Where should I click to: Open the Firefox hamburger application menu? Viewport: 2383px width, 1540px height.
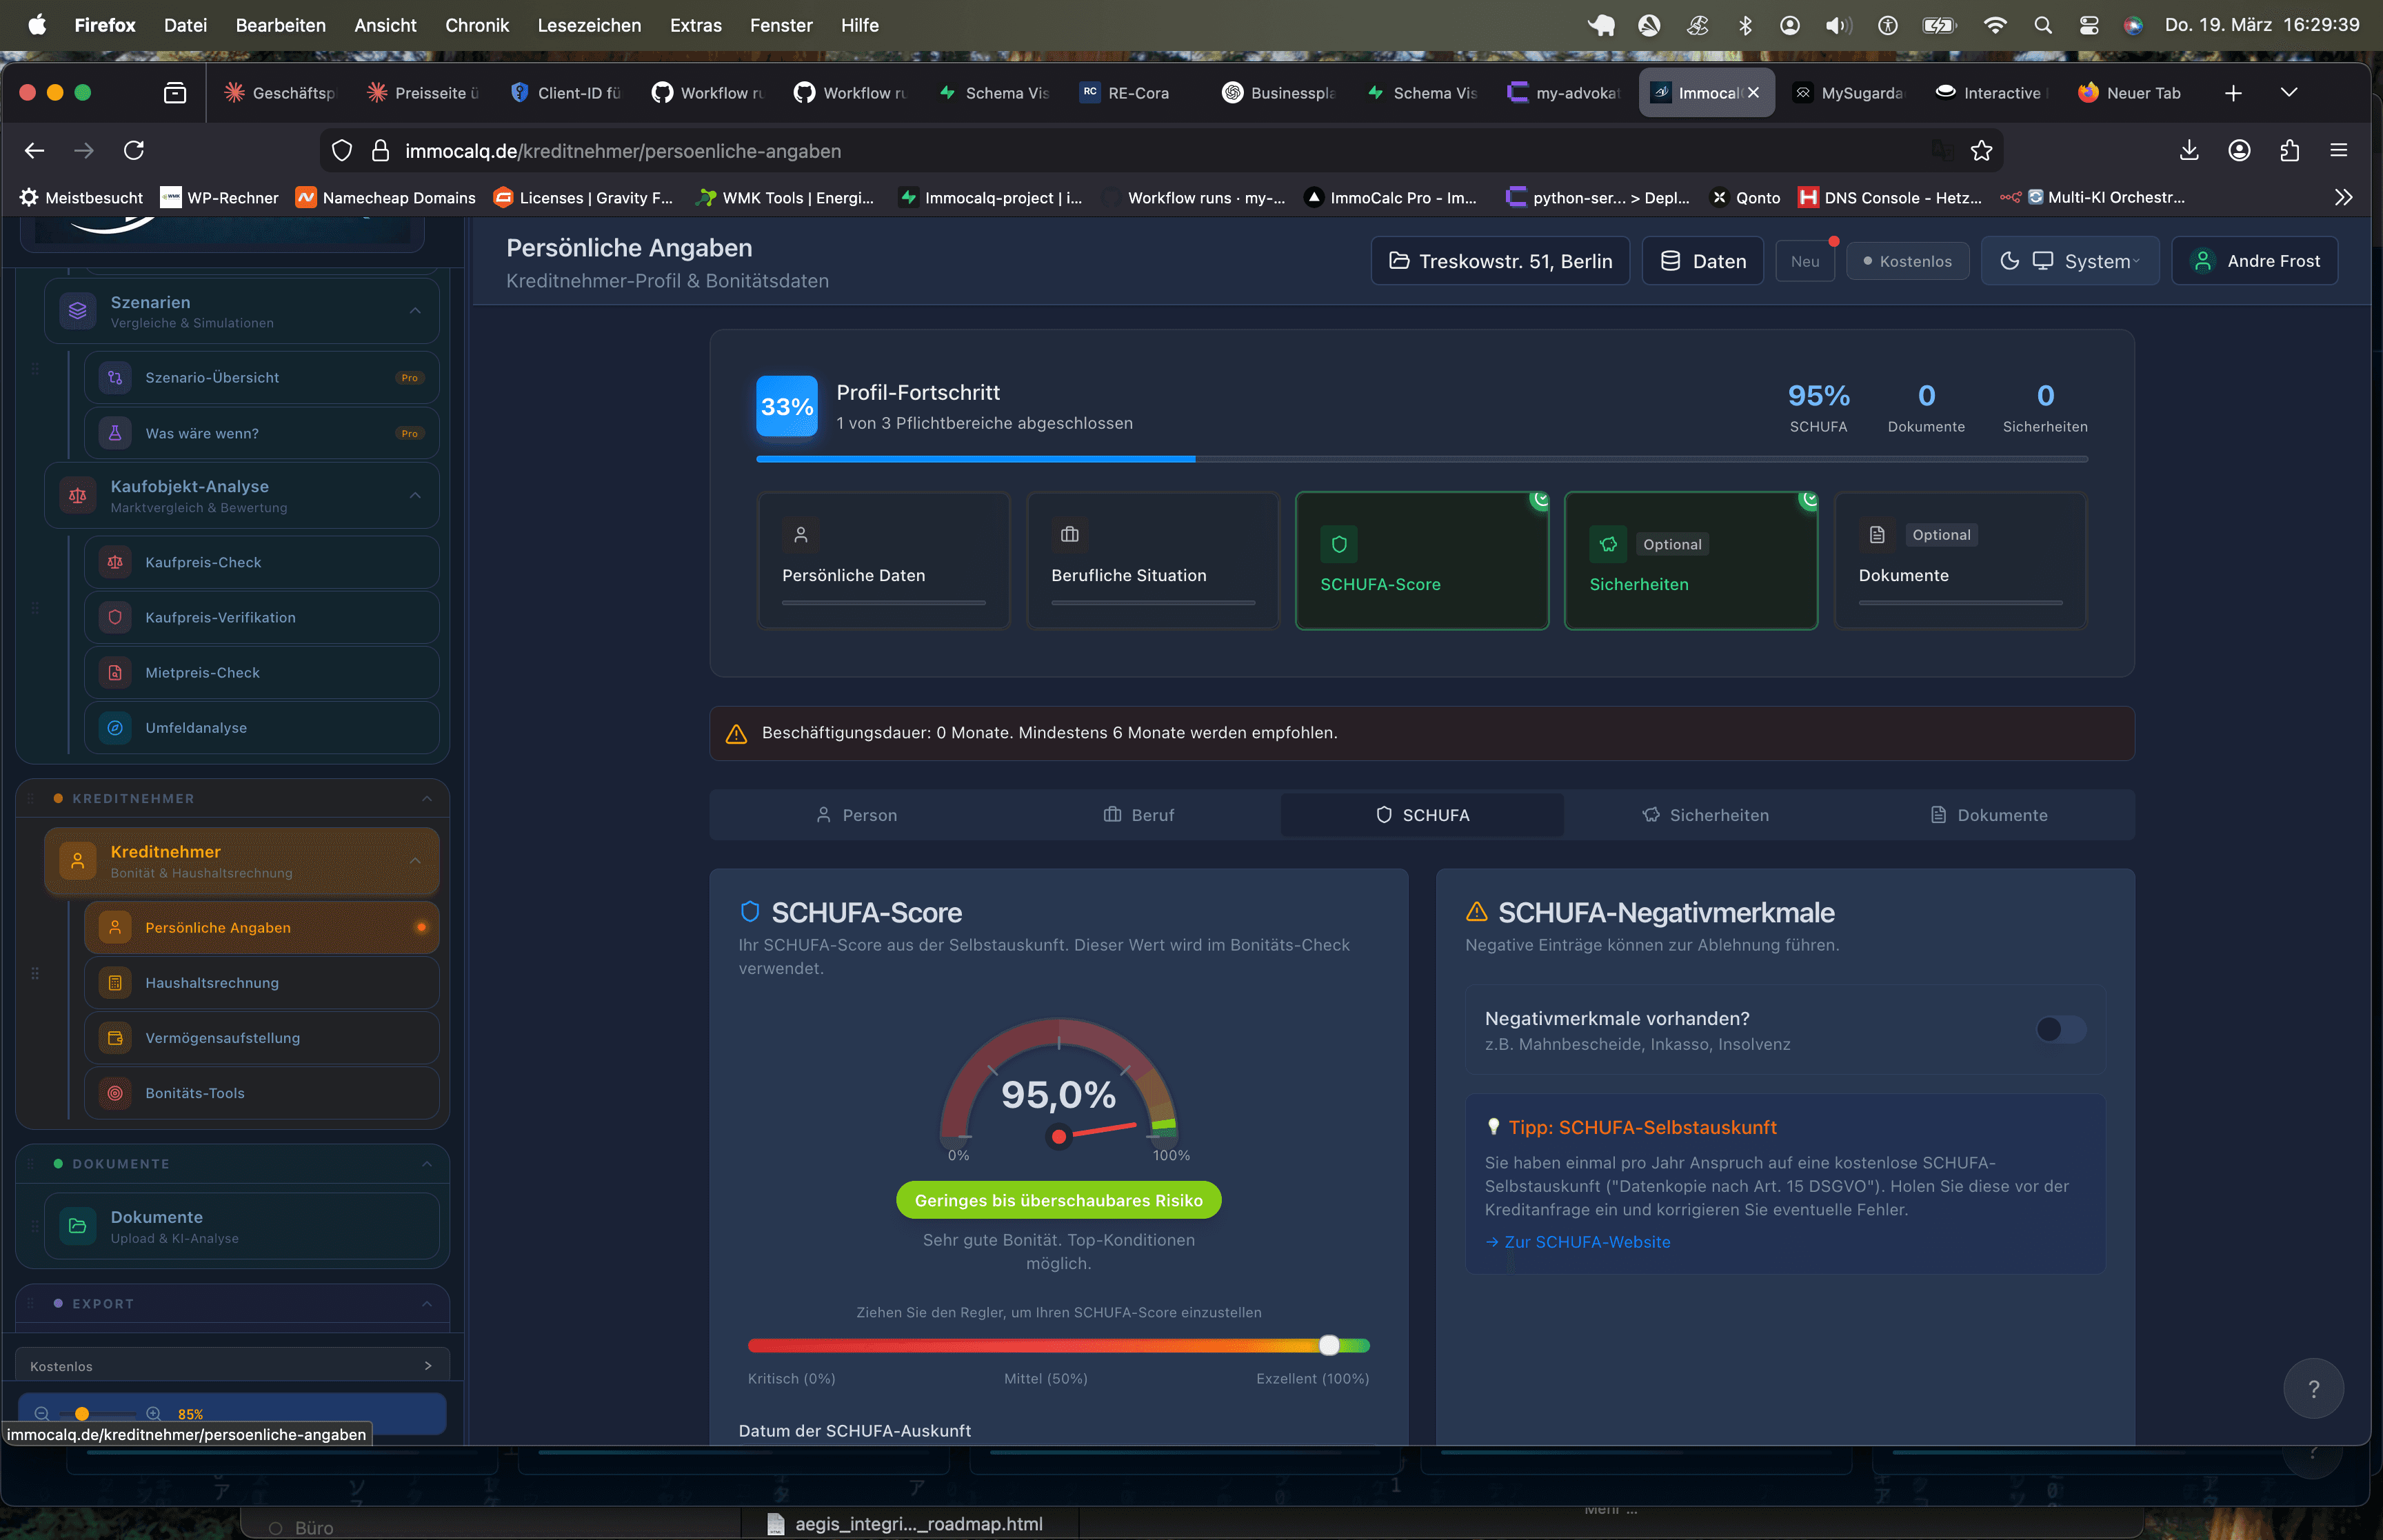click(x=2338, y=150)
